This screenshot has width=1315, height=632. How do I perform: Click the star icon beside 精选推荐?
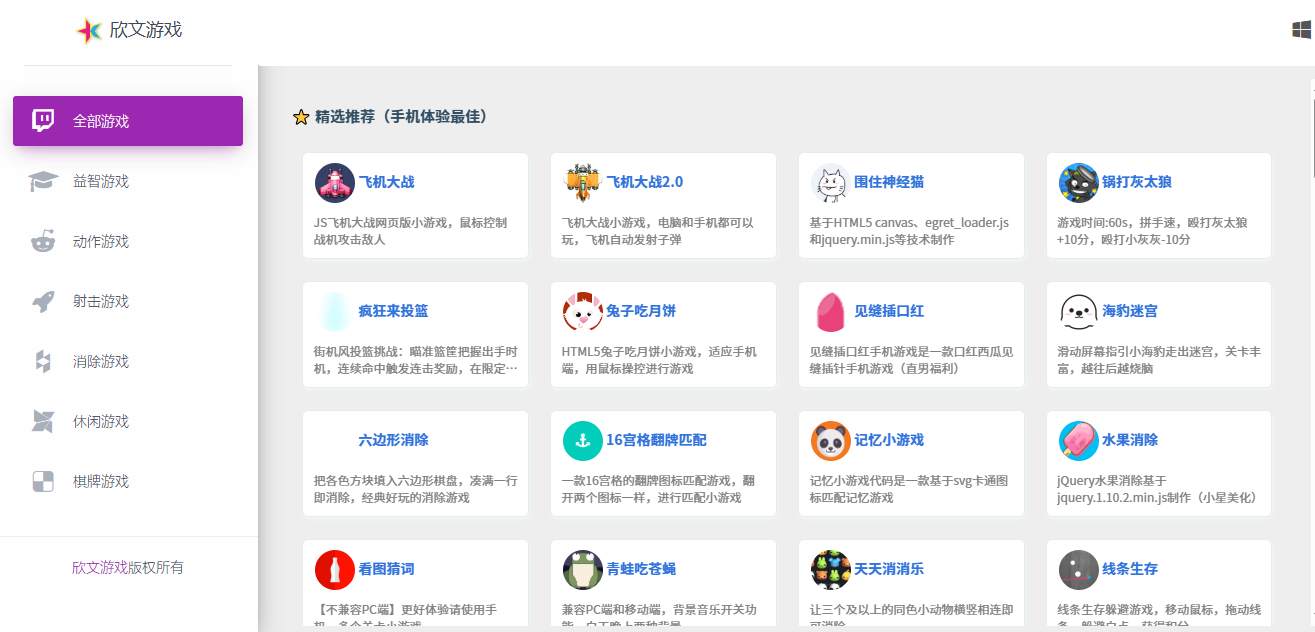(x=301, y=117)
